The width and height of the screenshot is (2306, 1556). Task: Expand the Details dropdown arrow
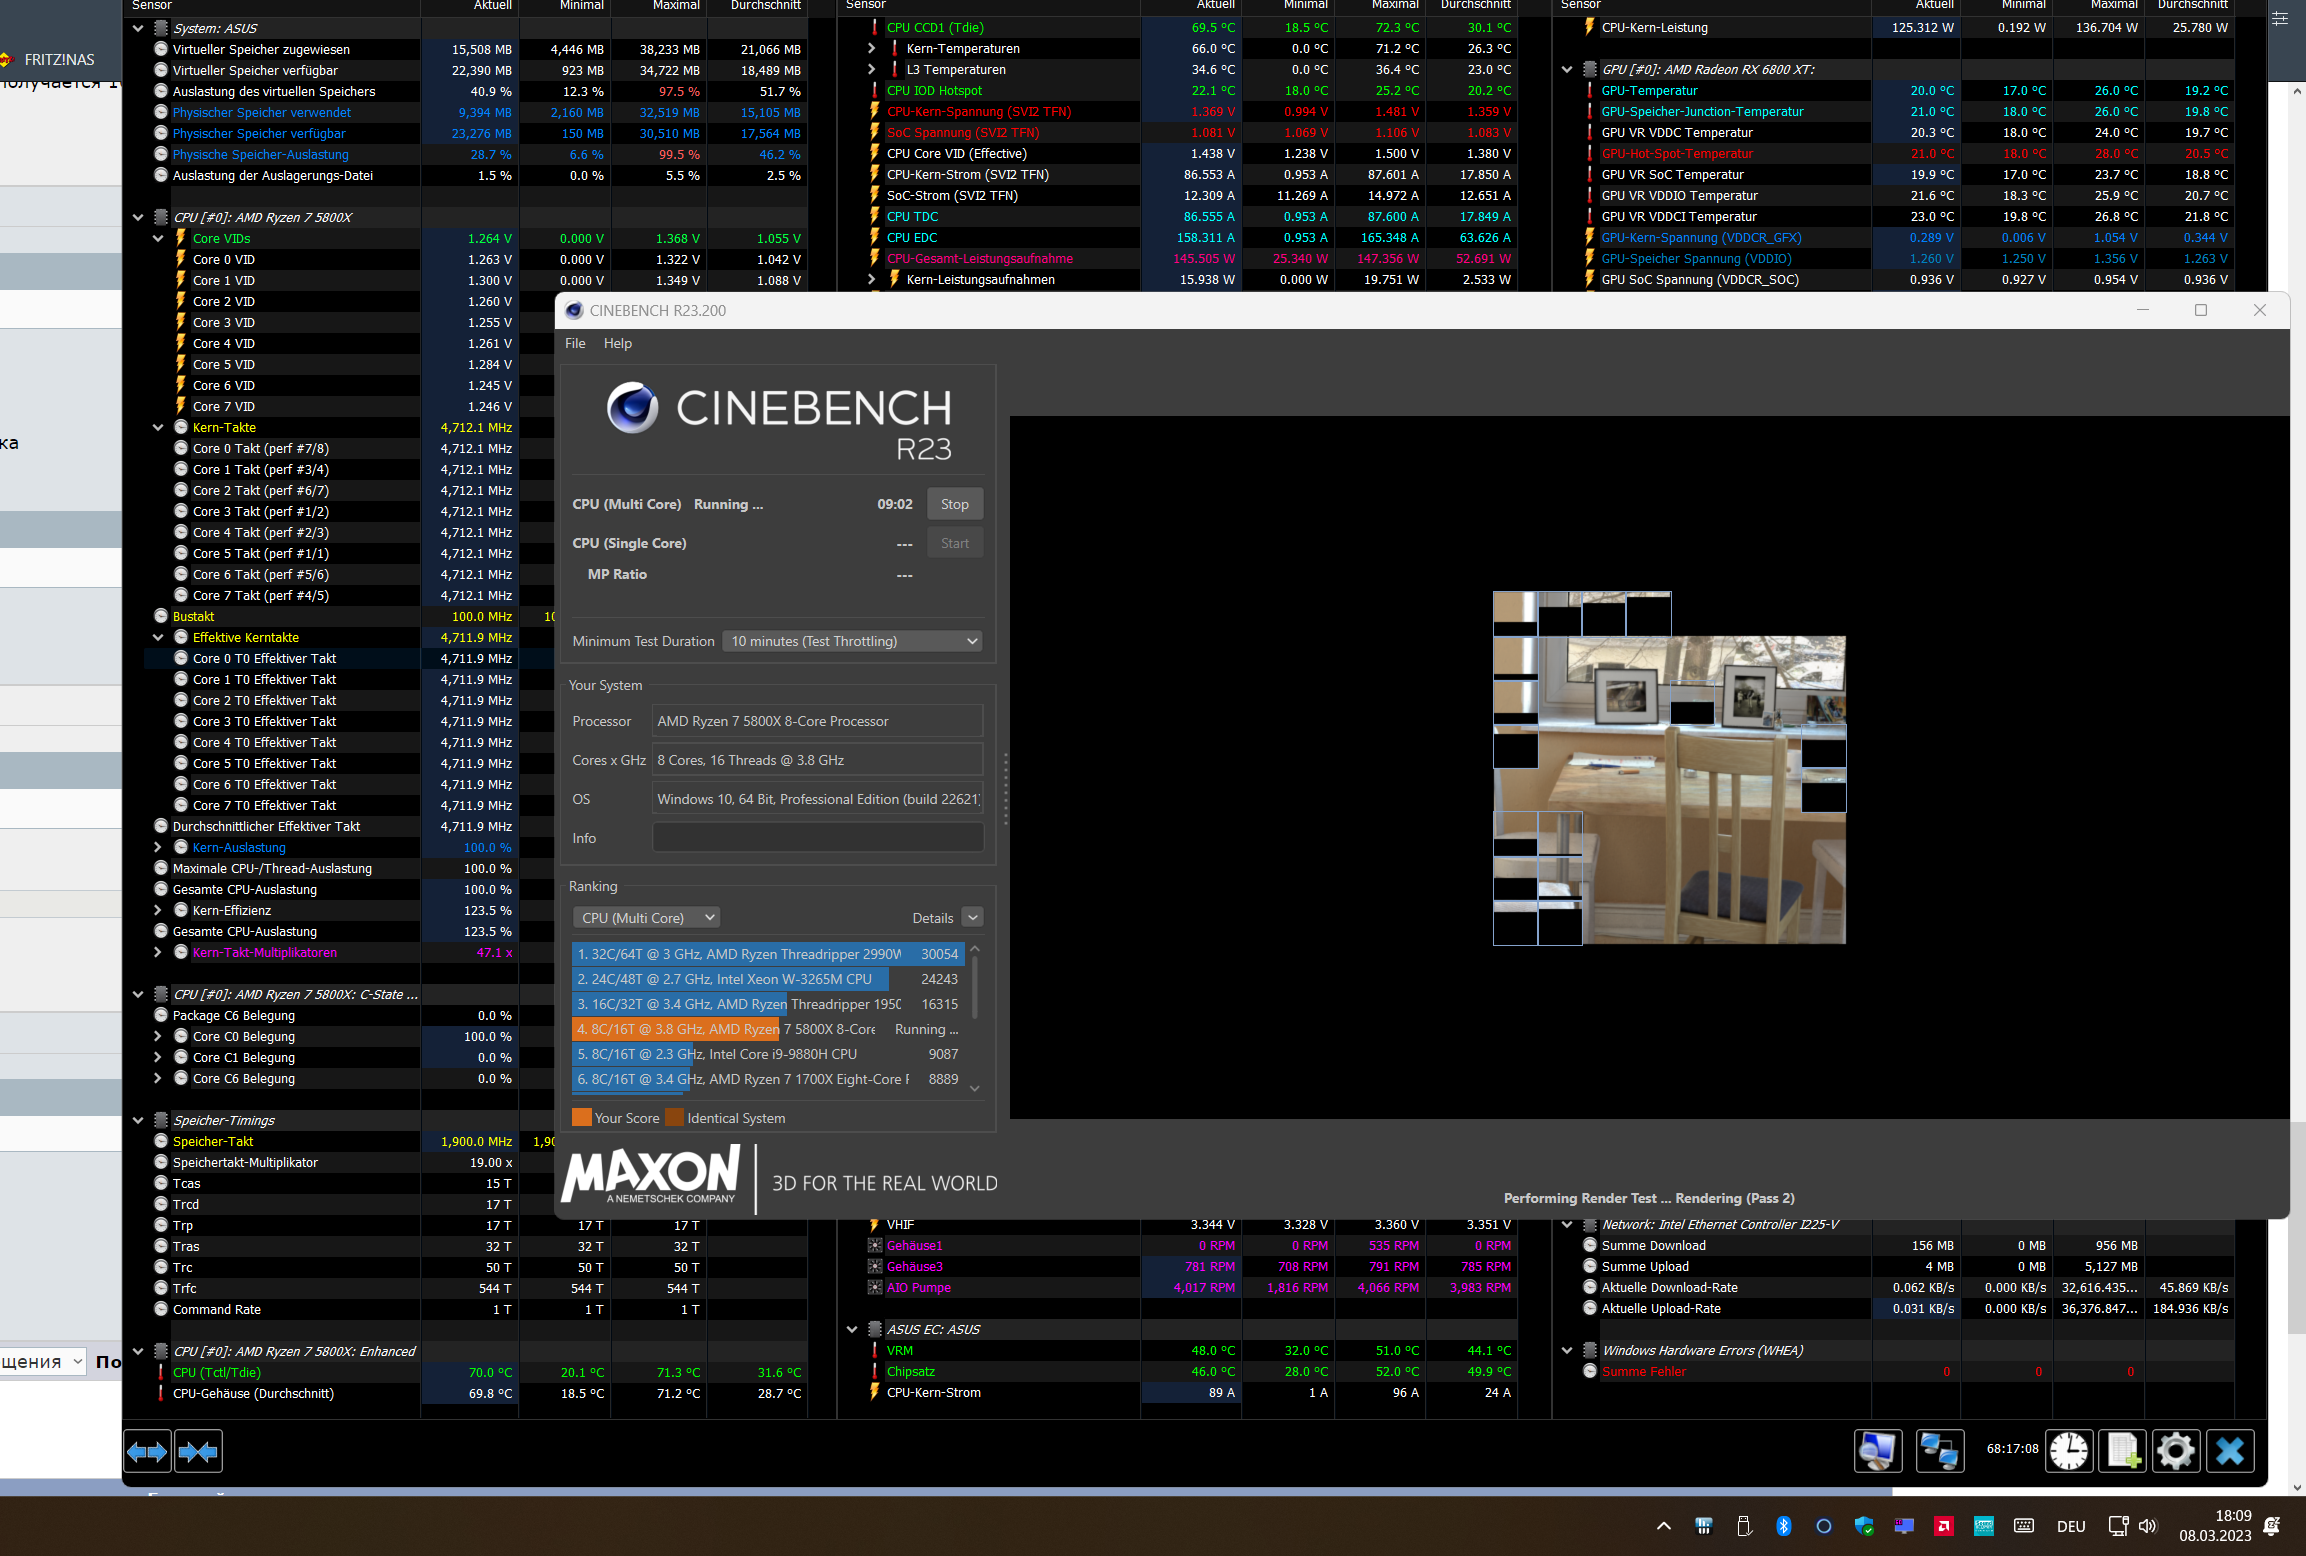pyautogui.click(x=972, y=918)
